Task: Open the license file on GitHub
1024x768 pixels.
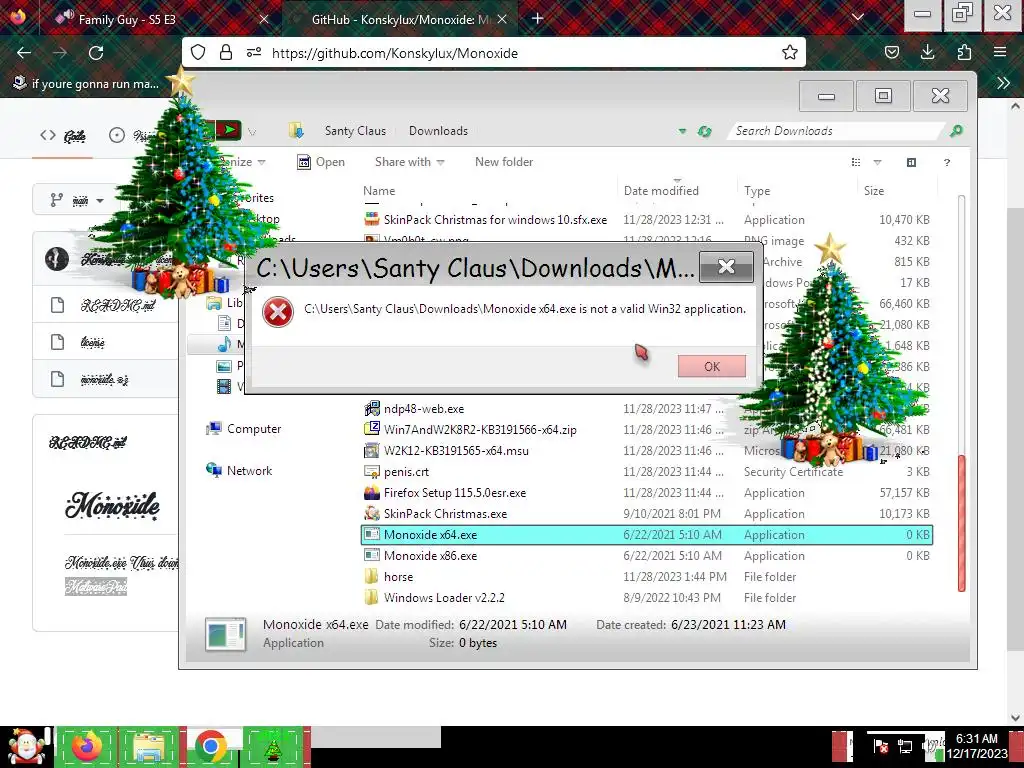Action: tap(92, 342)
